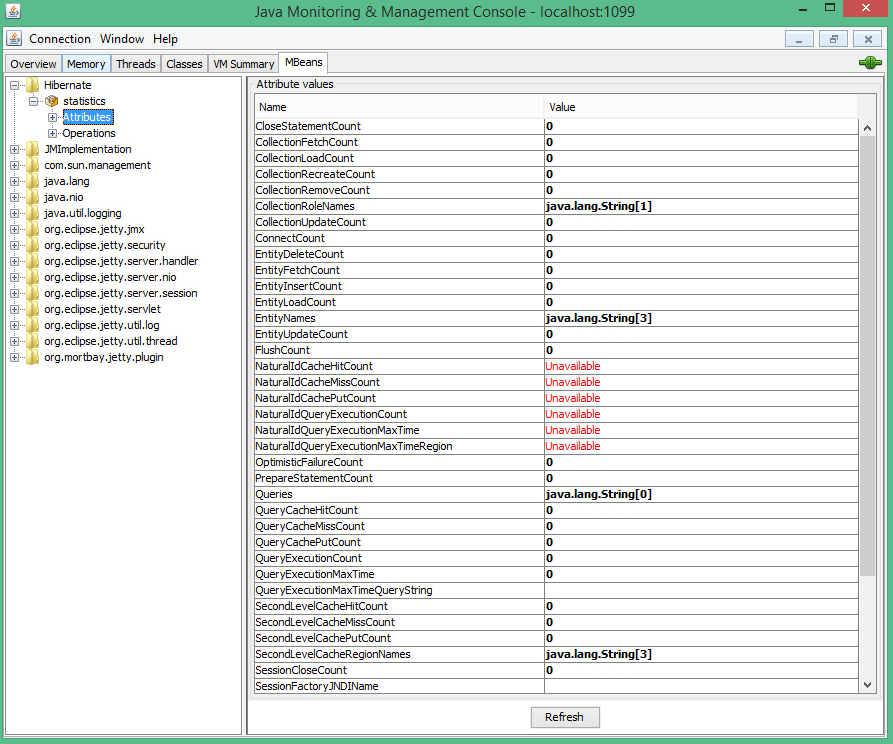This screenshot has width=893, height=744.
Task: Click the QueryExecutionMaxTimeQueryString empty value cell
Action: pyautogui.click(x=701, y=590)
